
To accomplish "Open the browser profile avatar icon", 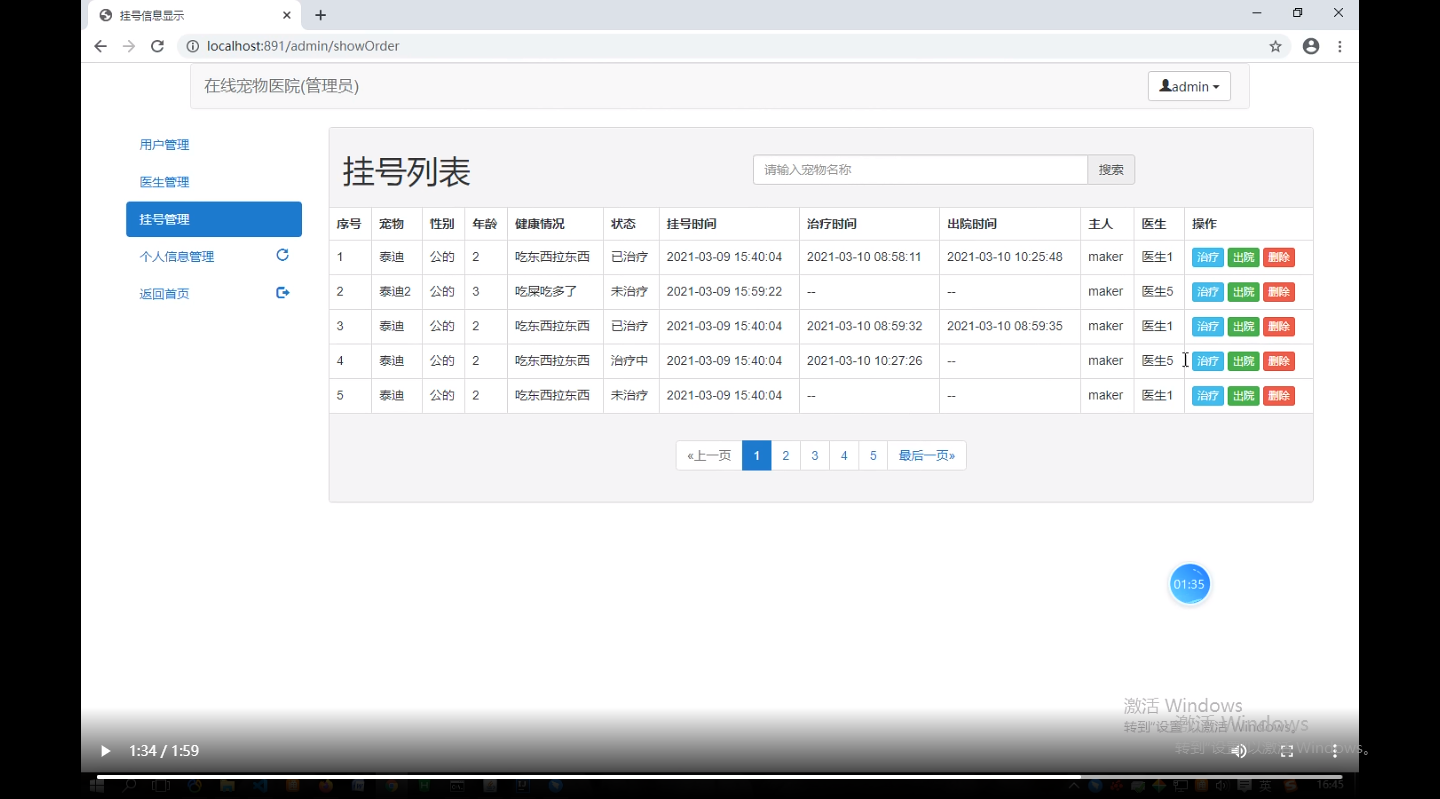I will 1311,46.
